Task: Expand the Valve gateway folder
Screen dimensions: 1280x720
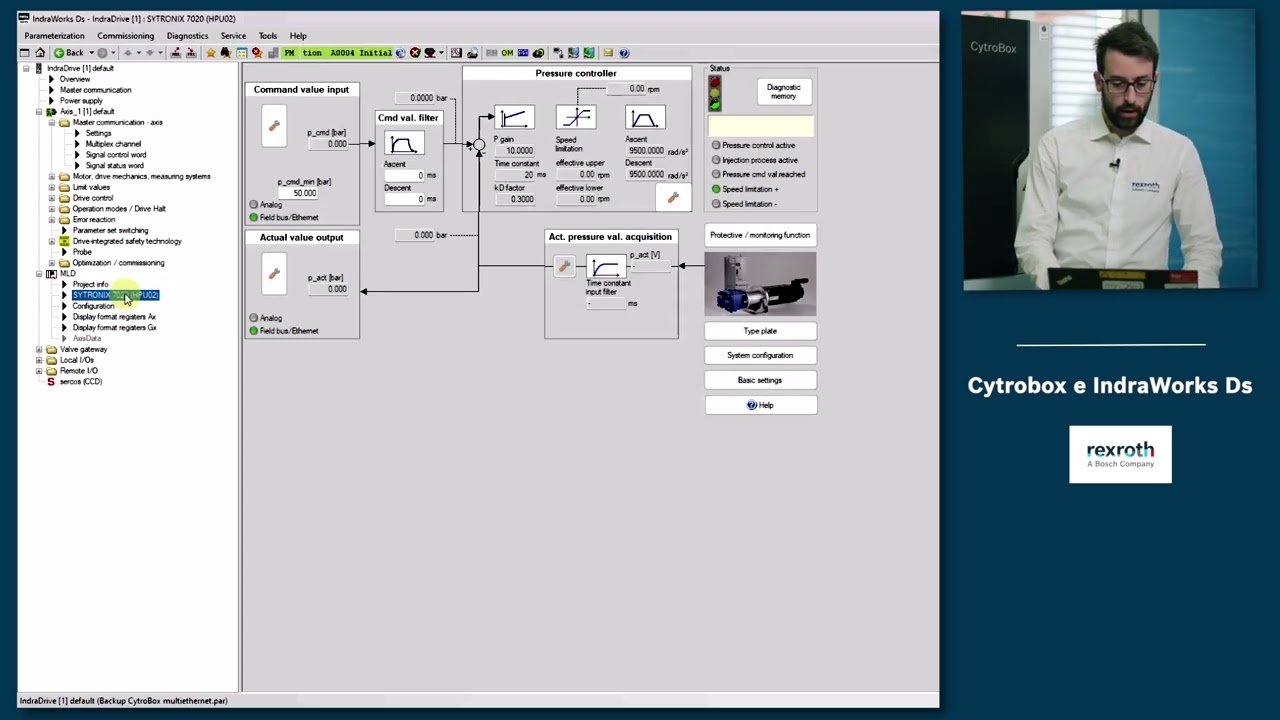Action: point(39,349)
